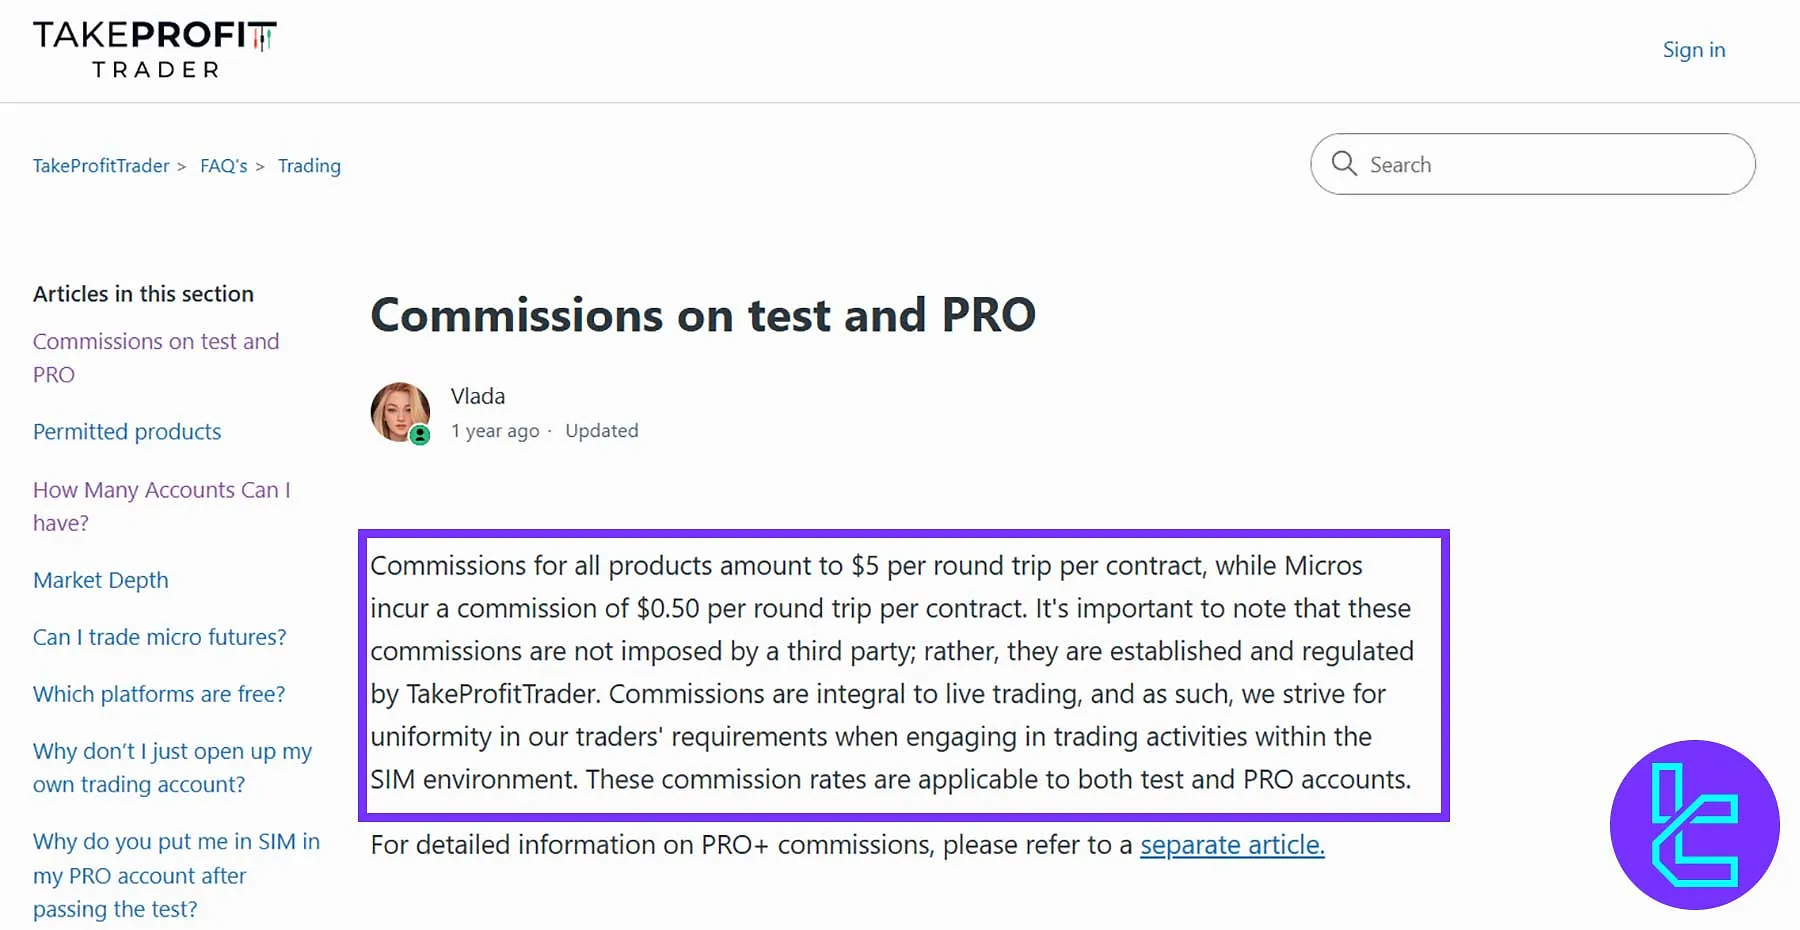The image size is (1800, 930).
Task: Open the Market Depth article
Action: click(x=100, y=579)
